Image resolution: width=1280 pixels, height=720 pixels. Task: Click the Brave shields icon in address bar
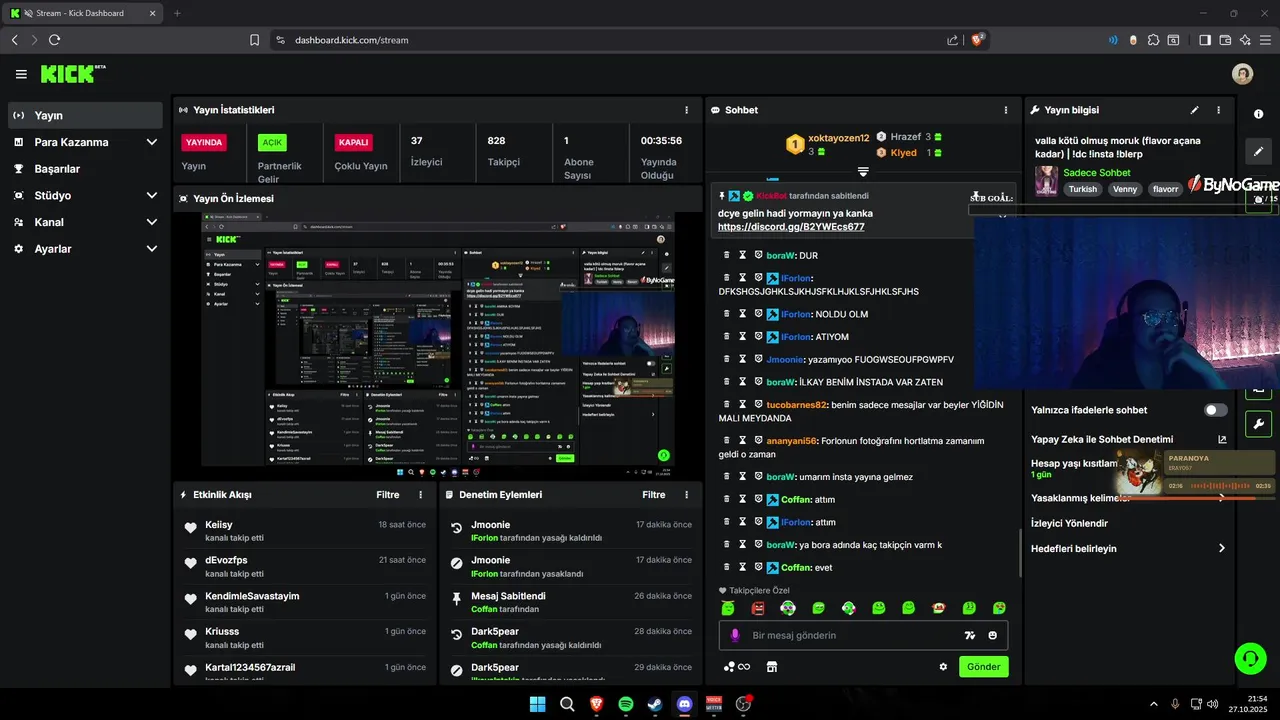tap(978, 40)
